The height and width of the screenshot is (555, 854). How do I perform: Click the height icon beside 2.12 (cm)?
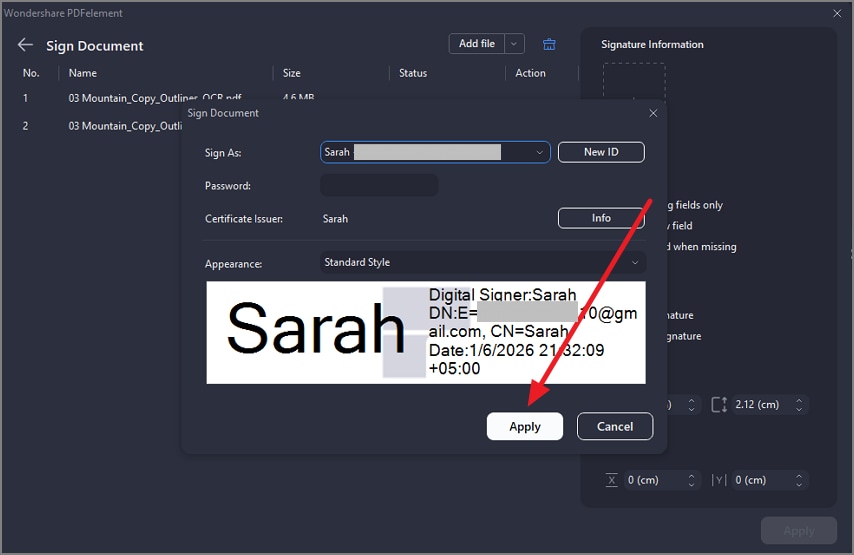pyautogui.click(x=719, y=405)
